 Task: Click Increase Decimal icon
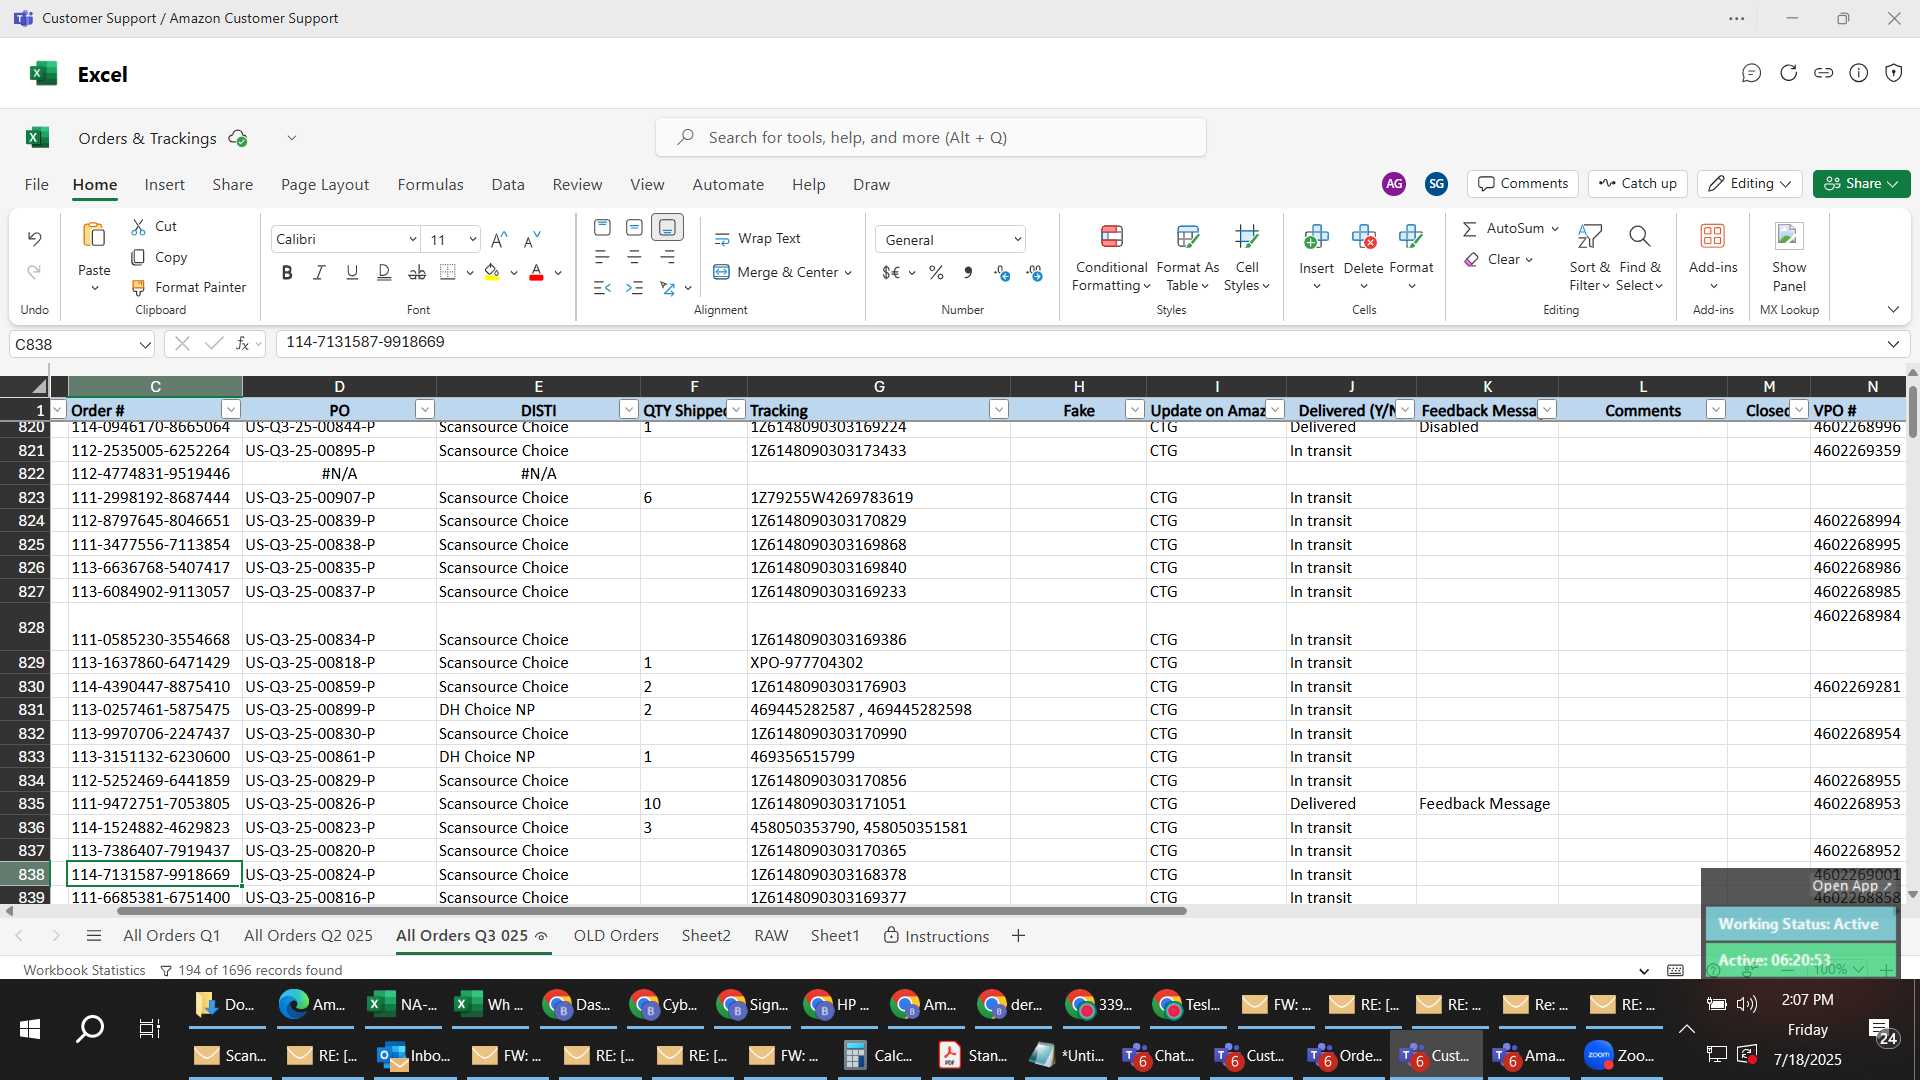[x=1002, y=272]
